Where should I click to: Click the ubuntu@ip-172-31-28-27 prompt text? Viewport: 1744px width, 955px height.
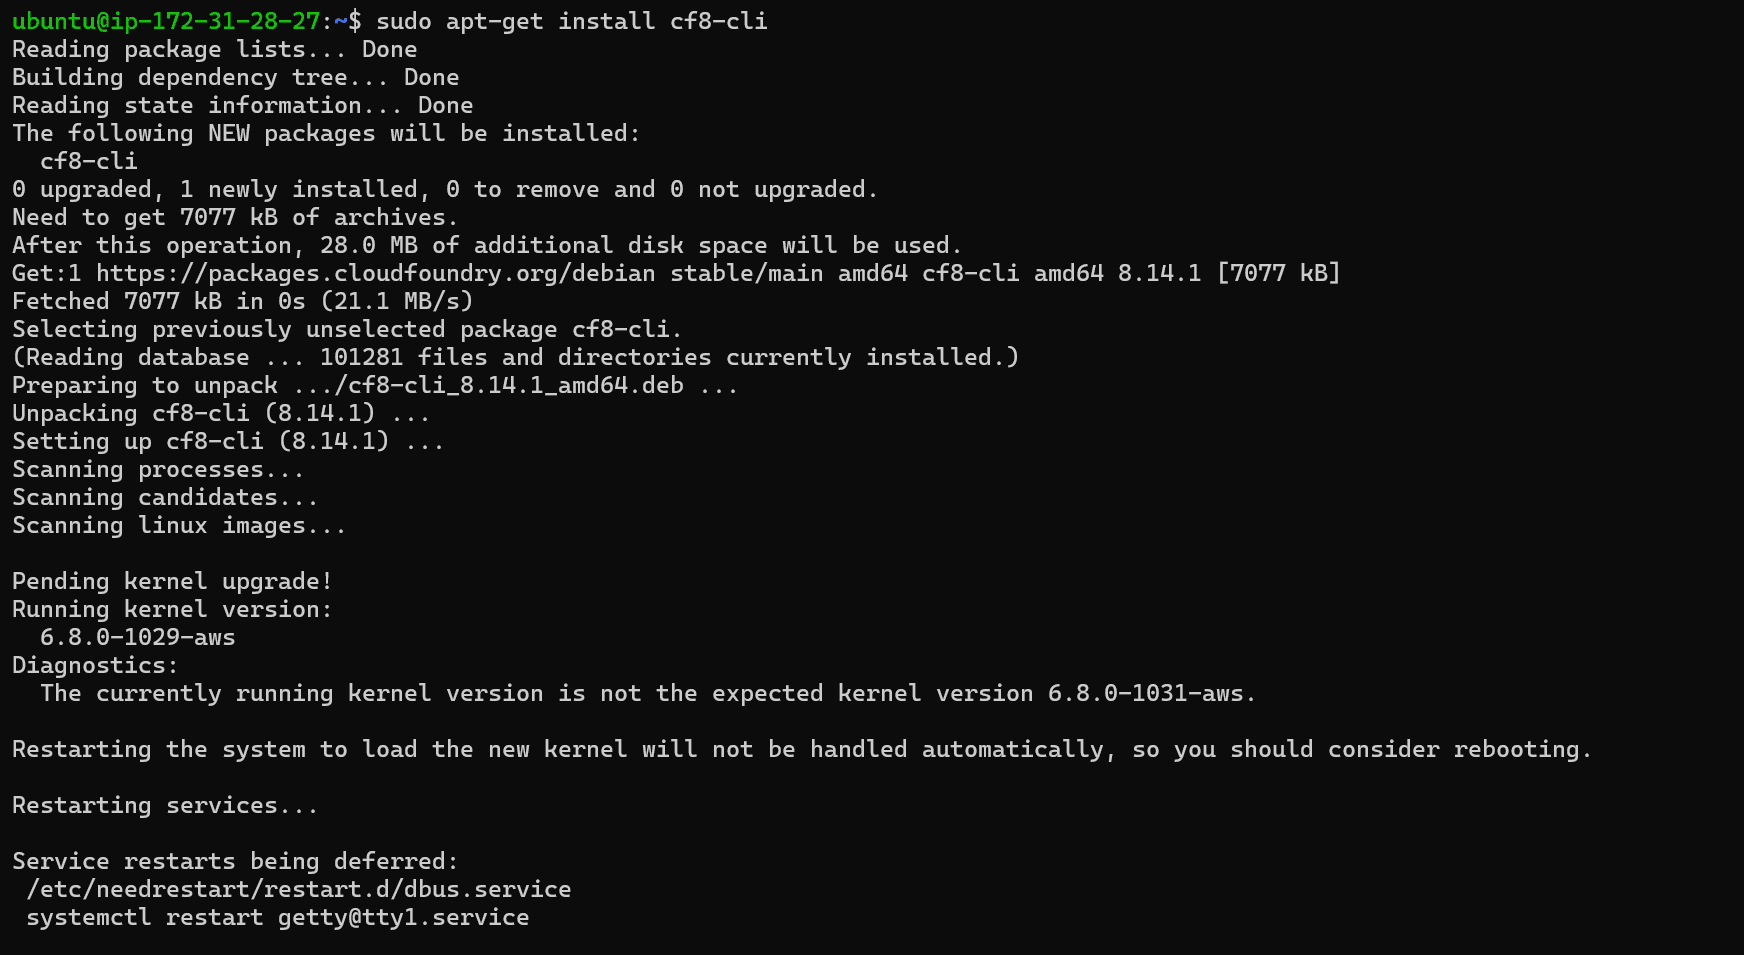pyautogui.click(x=166, y=21)
